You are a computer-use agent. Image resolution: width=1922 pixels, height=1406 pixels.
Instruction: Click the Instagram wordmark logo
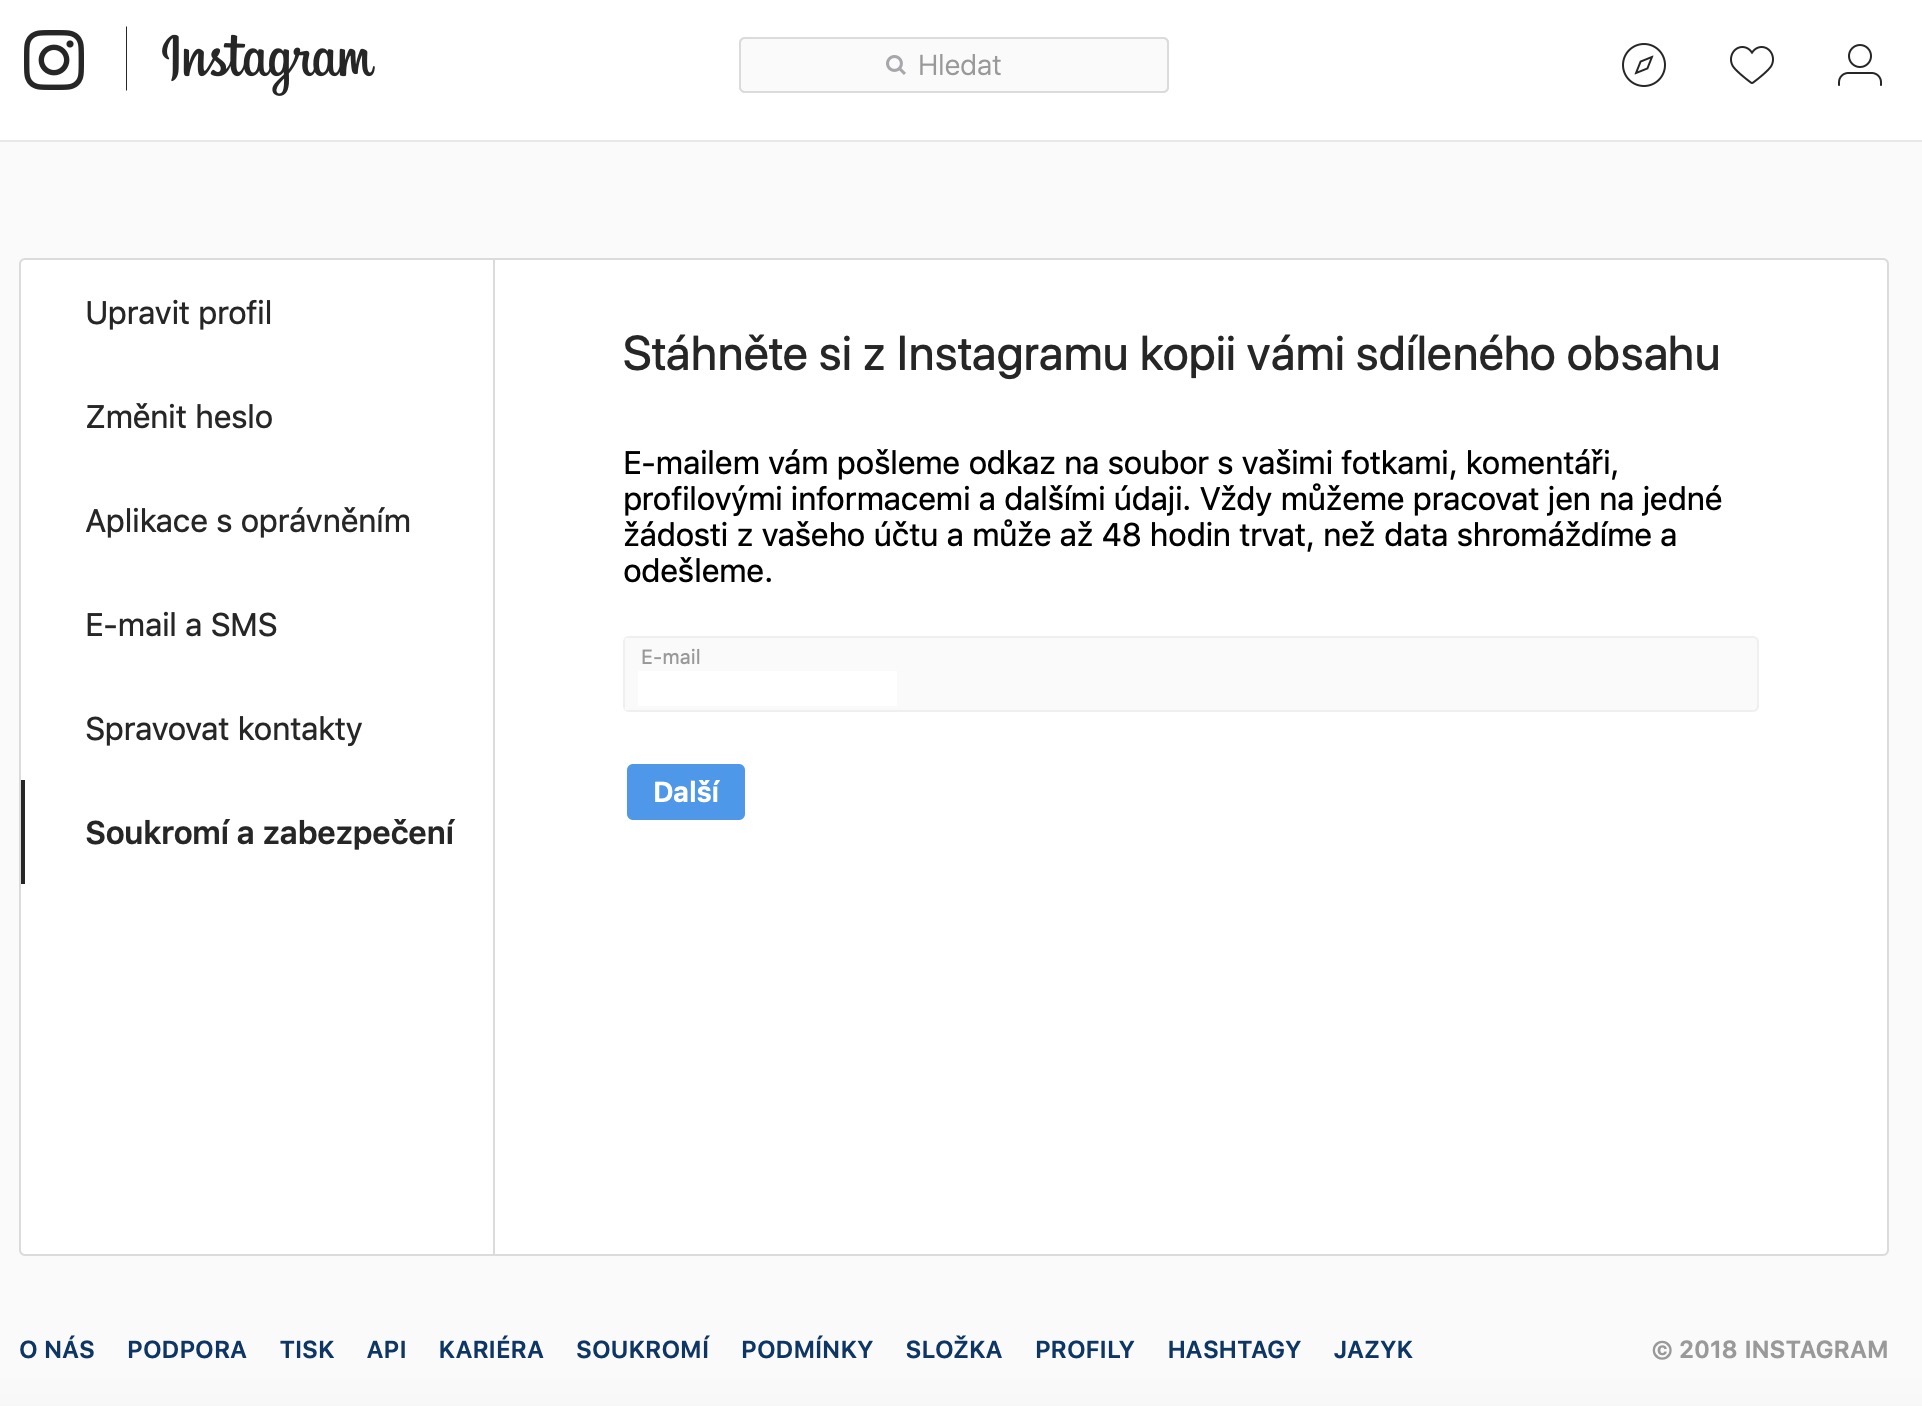pyautogui.click(x=268, y=62)
